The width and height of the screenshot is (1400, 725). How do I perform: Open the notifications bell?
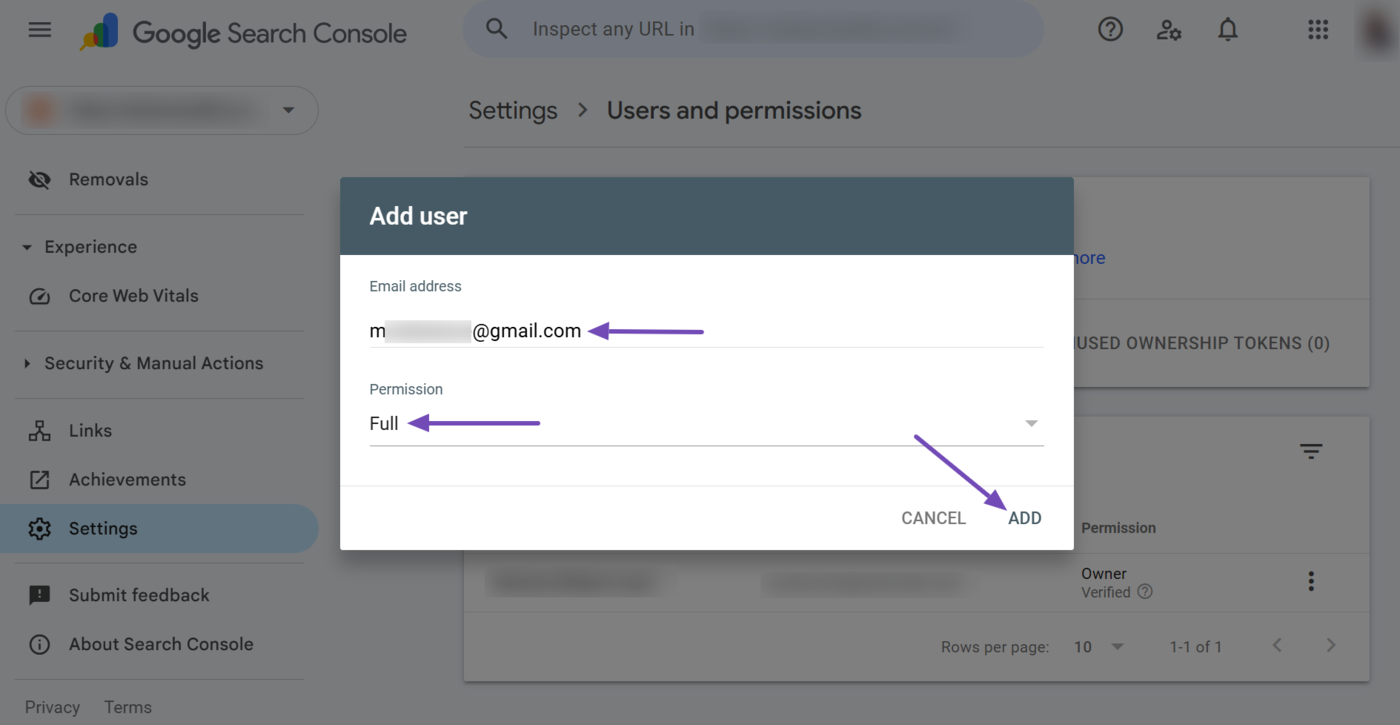(x=1228, y=30)
